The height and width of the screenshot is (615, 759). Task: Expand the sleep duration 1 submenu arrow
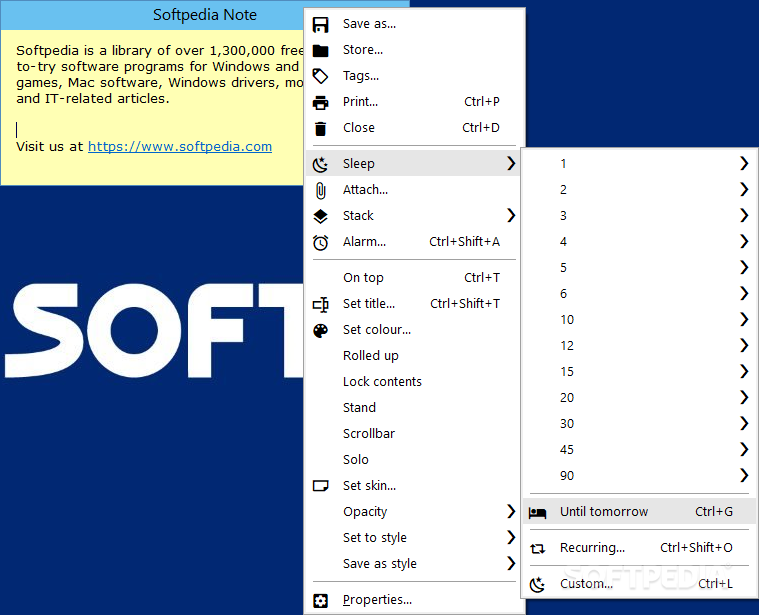tap(744, 164)
